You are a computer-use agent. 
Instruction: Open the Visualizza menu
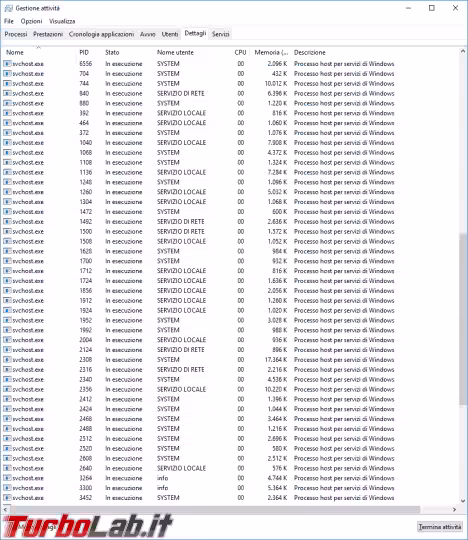pos(62,21)
